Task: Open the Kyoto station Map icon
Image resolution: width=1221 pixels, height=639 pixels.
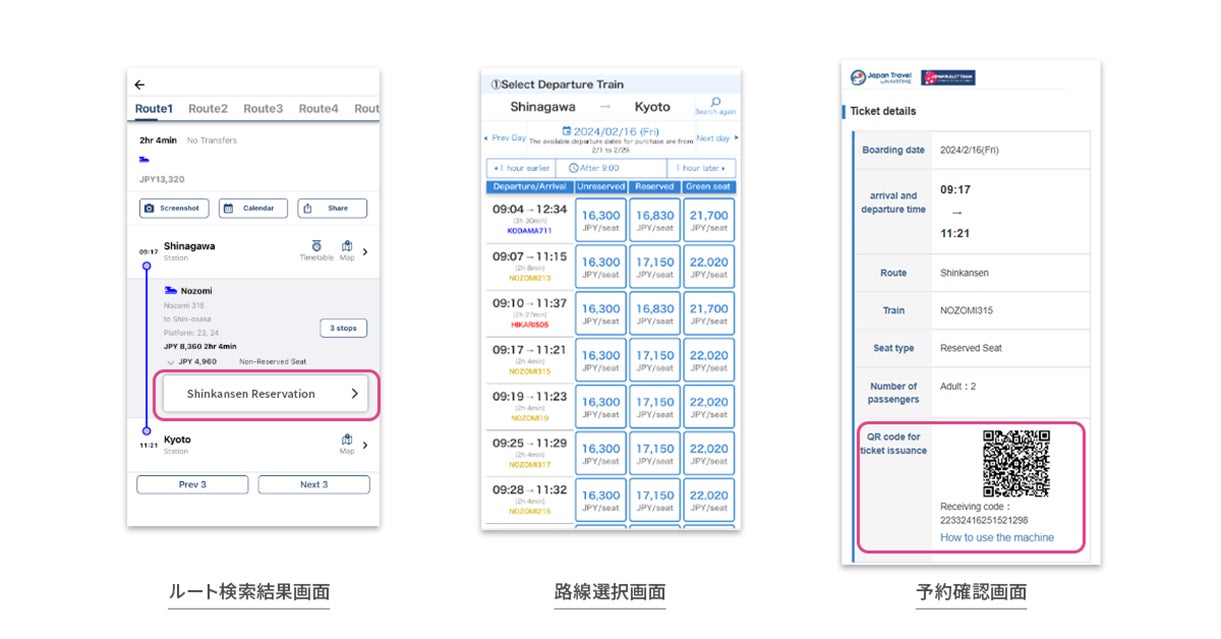Action: 347,444
